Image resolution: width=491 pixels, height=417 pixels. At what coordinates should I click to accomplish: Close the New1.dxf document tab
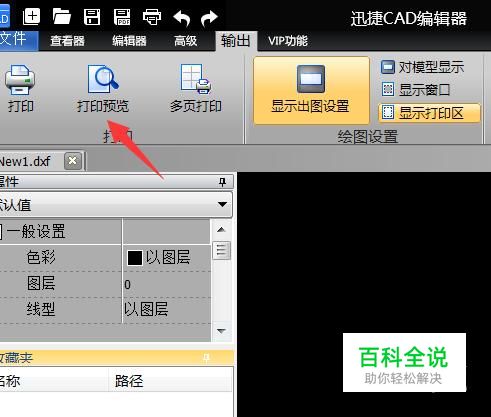72,161
